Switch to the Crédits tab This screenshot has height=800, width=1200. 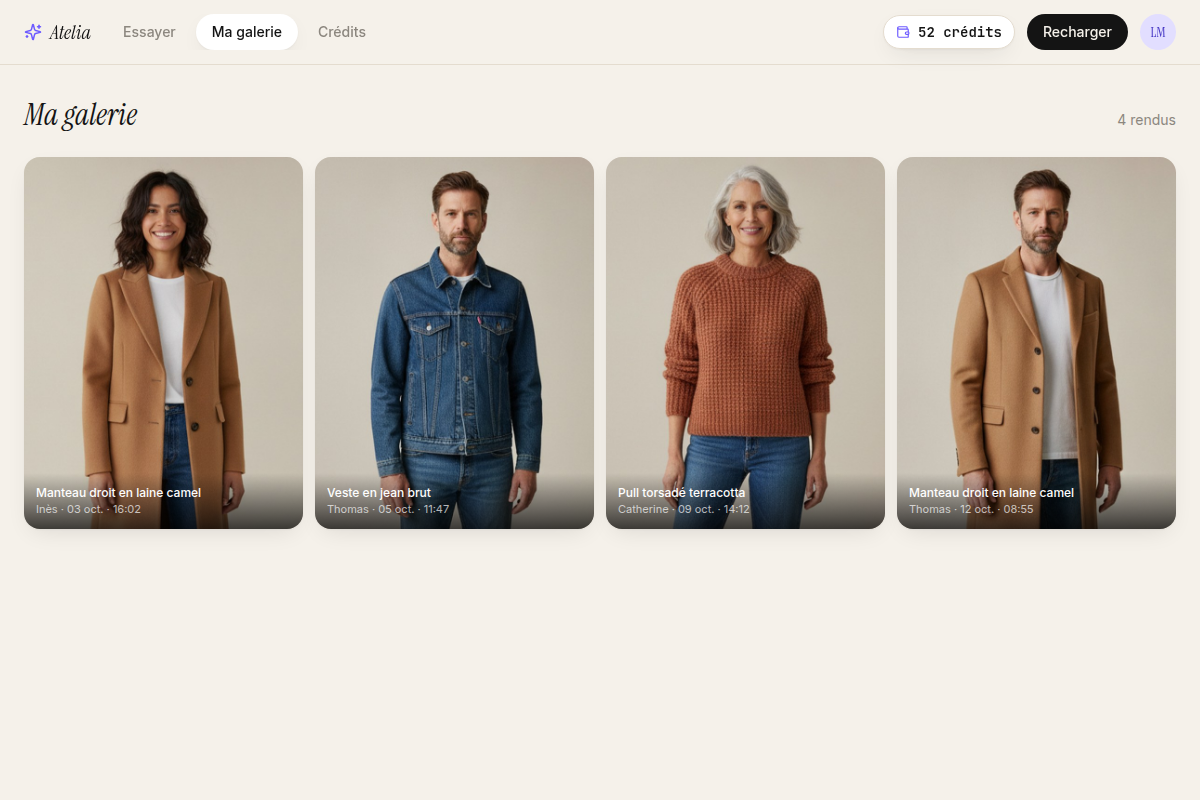tap(342, 32)
